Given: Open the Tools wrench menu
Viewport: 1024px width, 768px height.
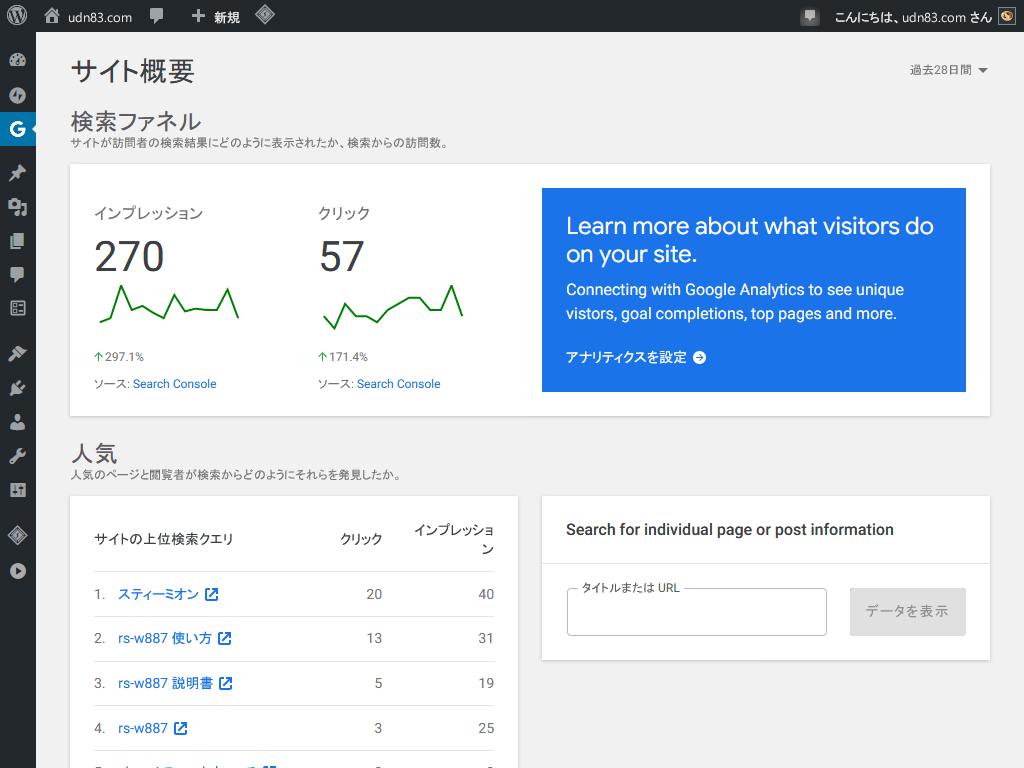Looking at the screenshot, I should 17,456.
